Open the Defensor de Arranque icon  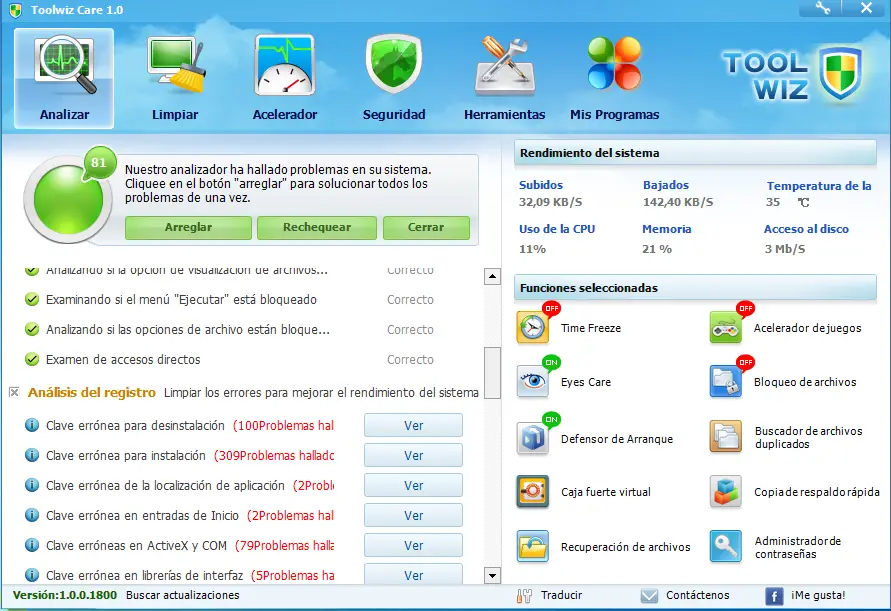point(532,438)
